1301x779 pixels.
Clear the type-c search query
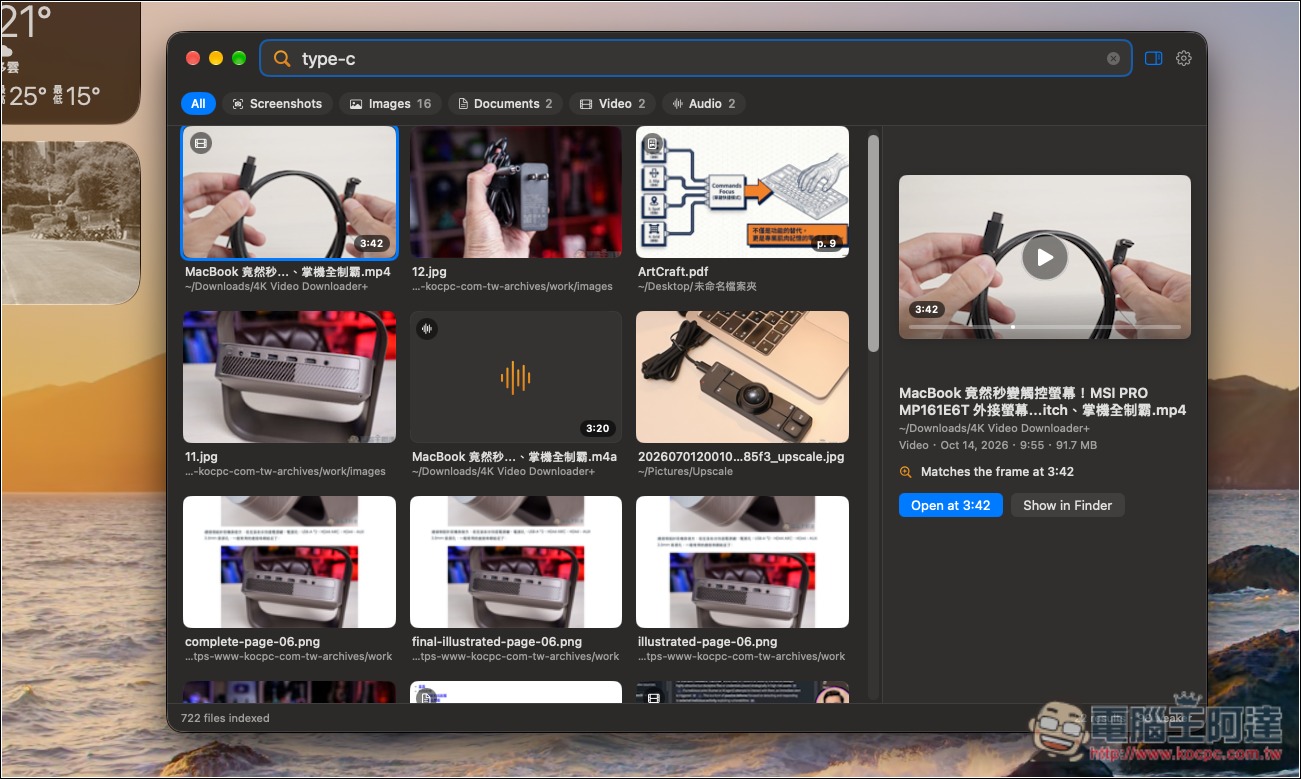(1113, 59)
